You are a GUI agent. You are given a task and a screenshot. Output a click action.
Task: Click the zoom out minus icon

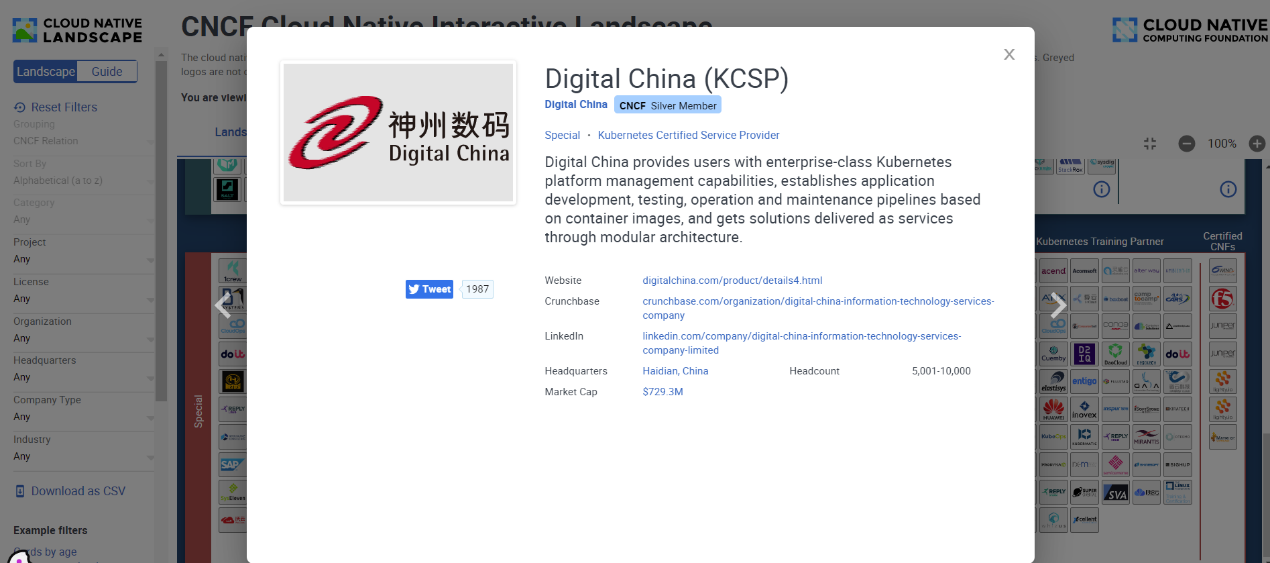point(1186,143)
